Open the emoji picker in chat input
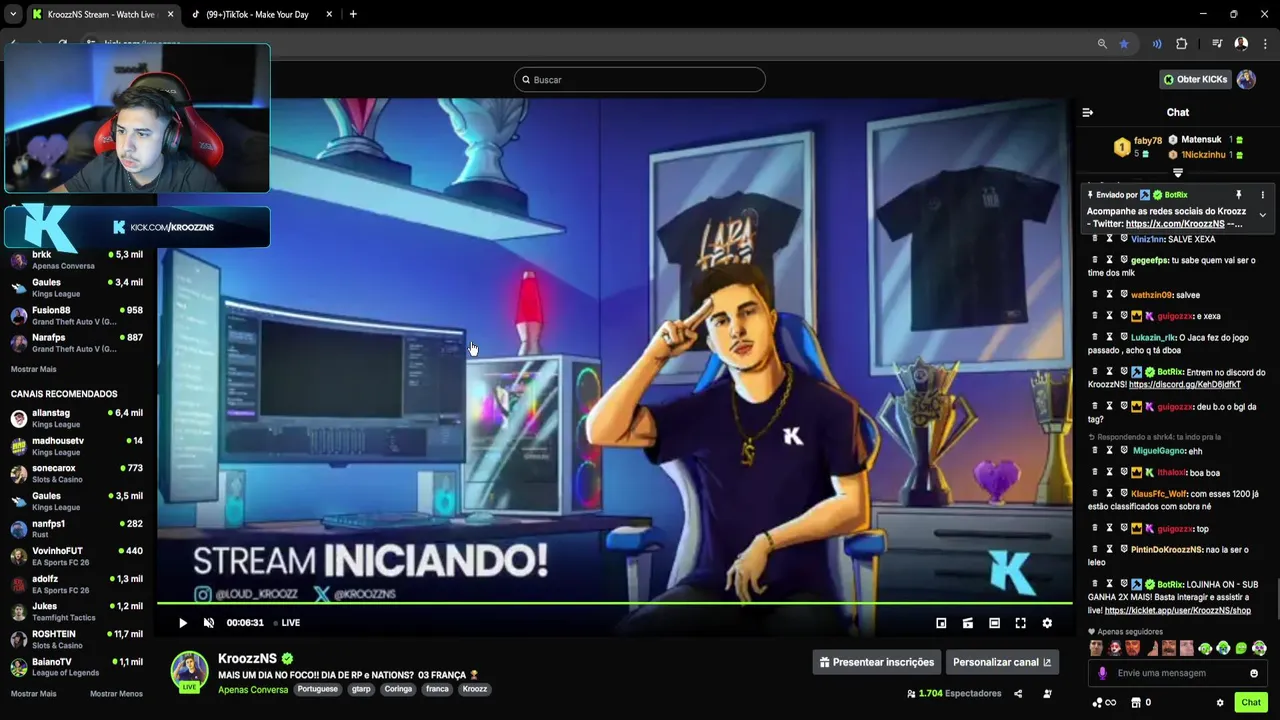Screen dimensions: 1280x720 coord(1254,673)
